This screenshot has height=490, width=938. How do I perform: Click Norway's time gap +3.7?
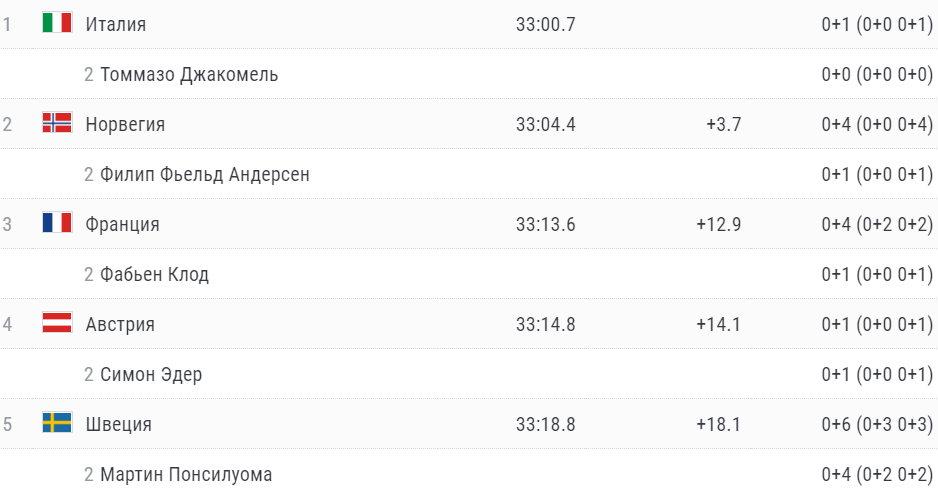pyautogui.click(x=723, y=124)
